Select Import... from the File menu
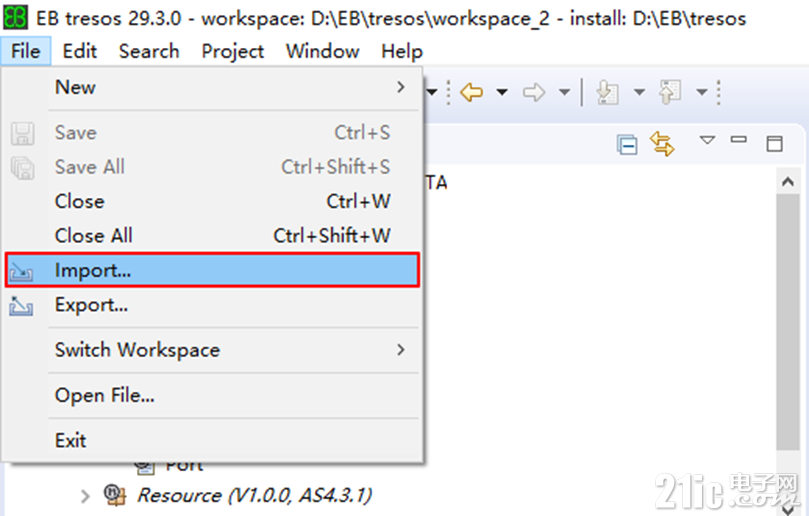The width and height of the screenshot is (809, 516). 212,270
